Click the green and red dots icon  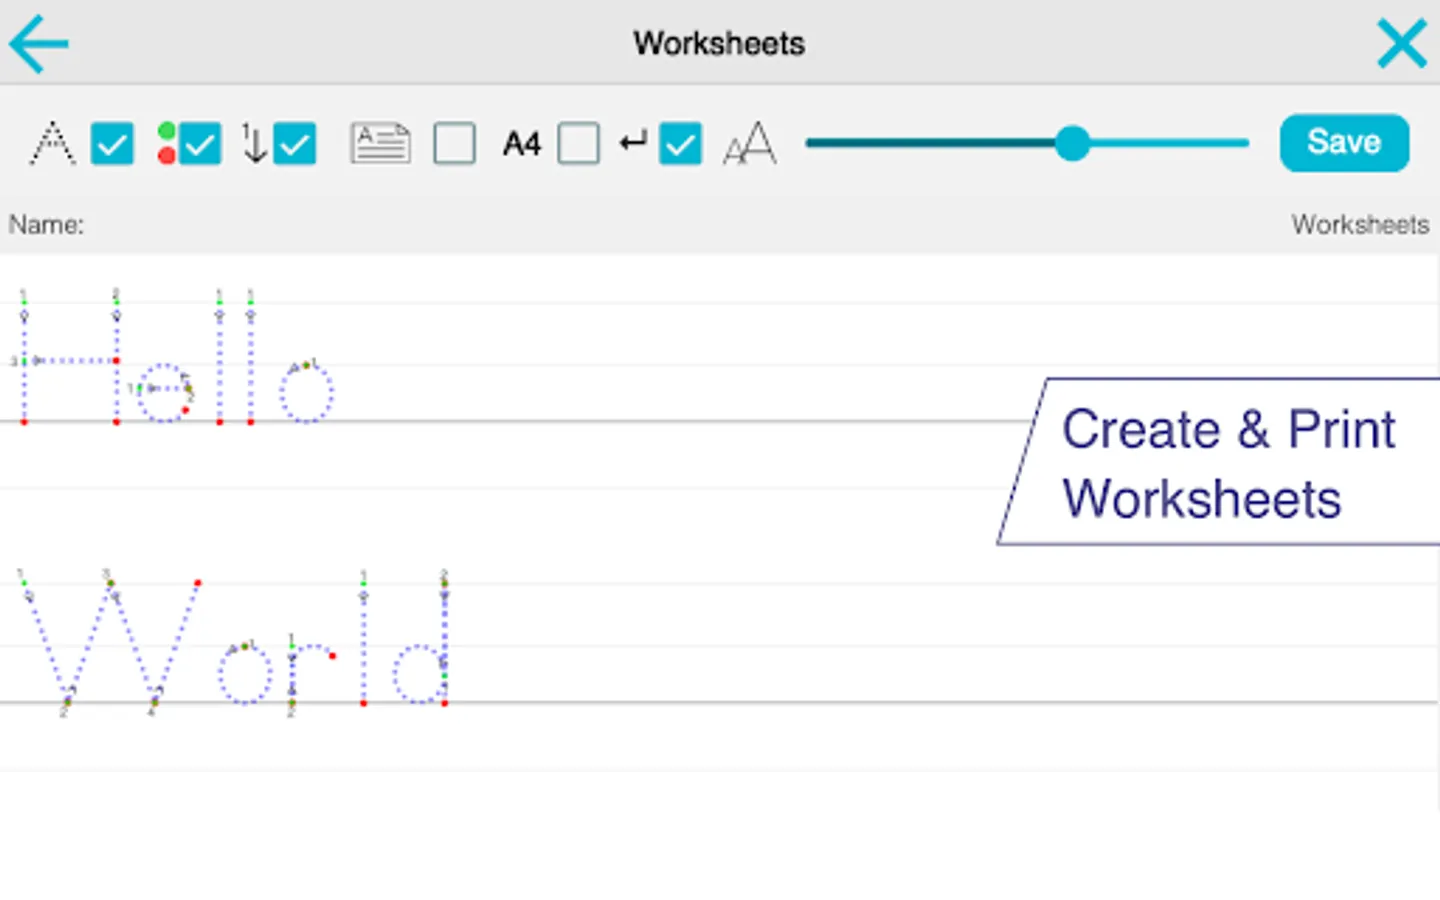pyautogui.click(x=166, y=143)
